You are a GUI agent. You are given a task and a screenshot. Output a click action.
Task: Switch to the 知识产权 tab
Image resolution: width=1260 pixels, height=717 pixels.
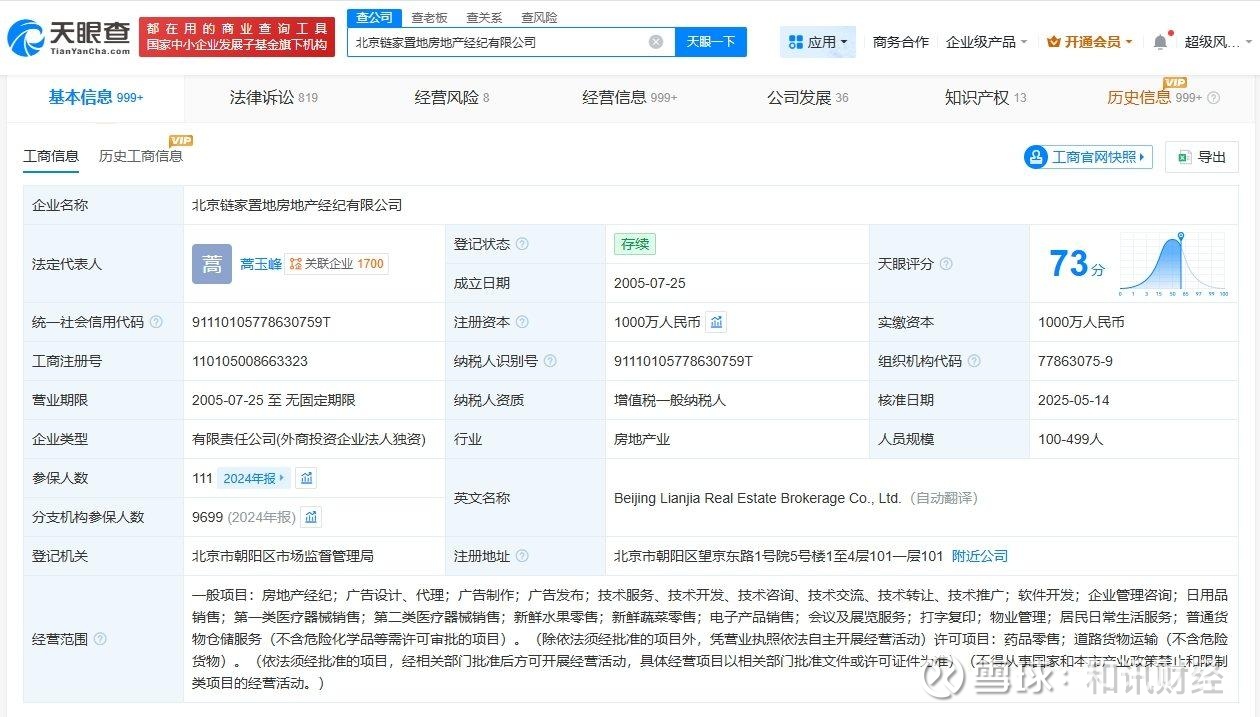986,97
